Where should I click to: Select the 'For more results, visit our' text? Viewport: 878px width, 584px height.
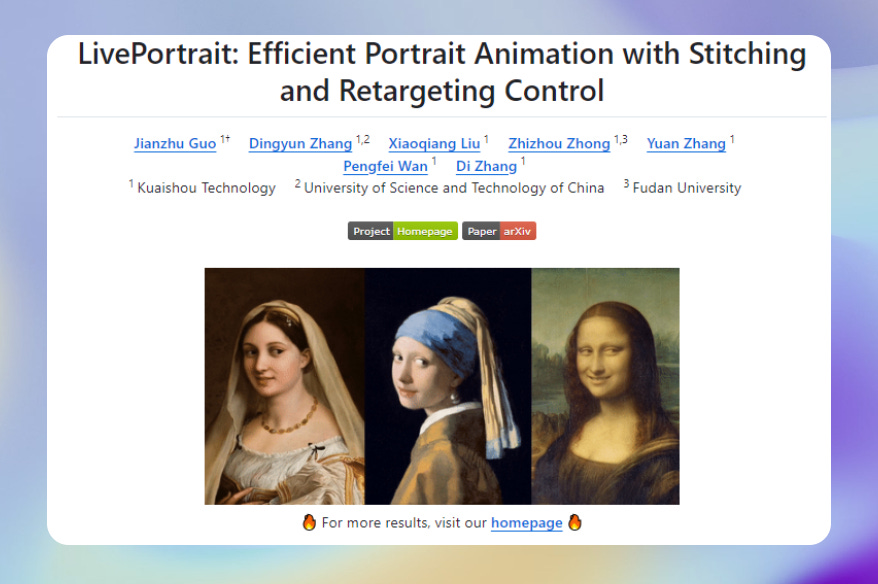404,522
